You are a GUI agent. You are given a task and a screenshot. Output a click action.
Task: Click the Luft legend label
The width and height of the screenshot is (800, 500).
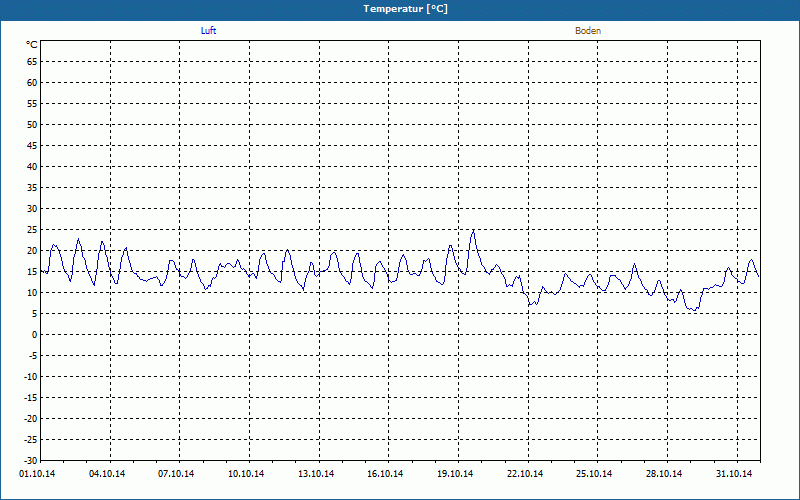click(x=208, y=31)
